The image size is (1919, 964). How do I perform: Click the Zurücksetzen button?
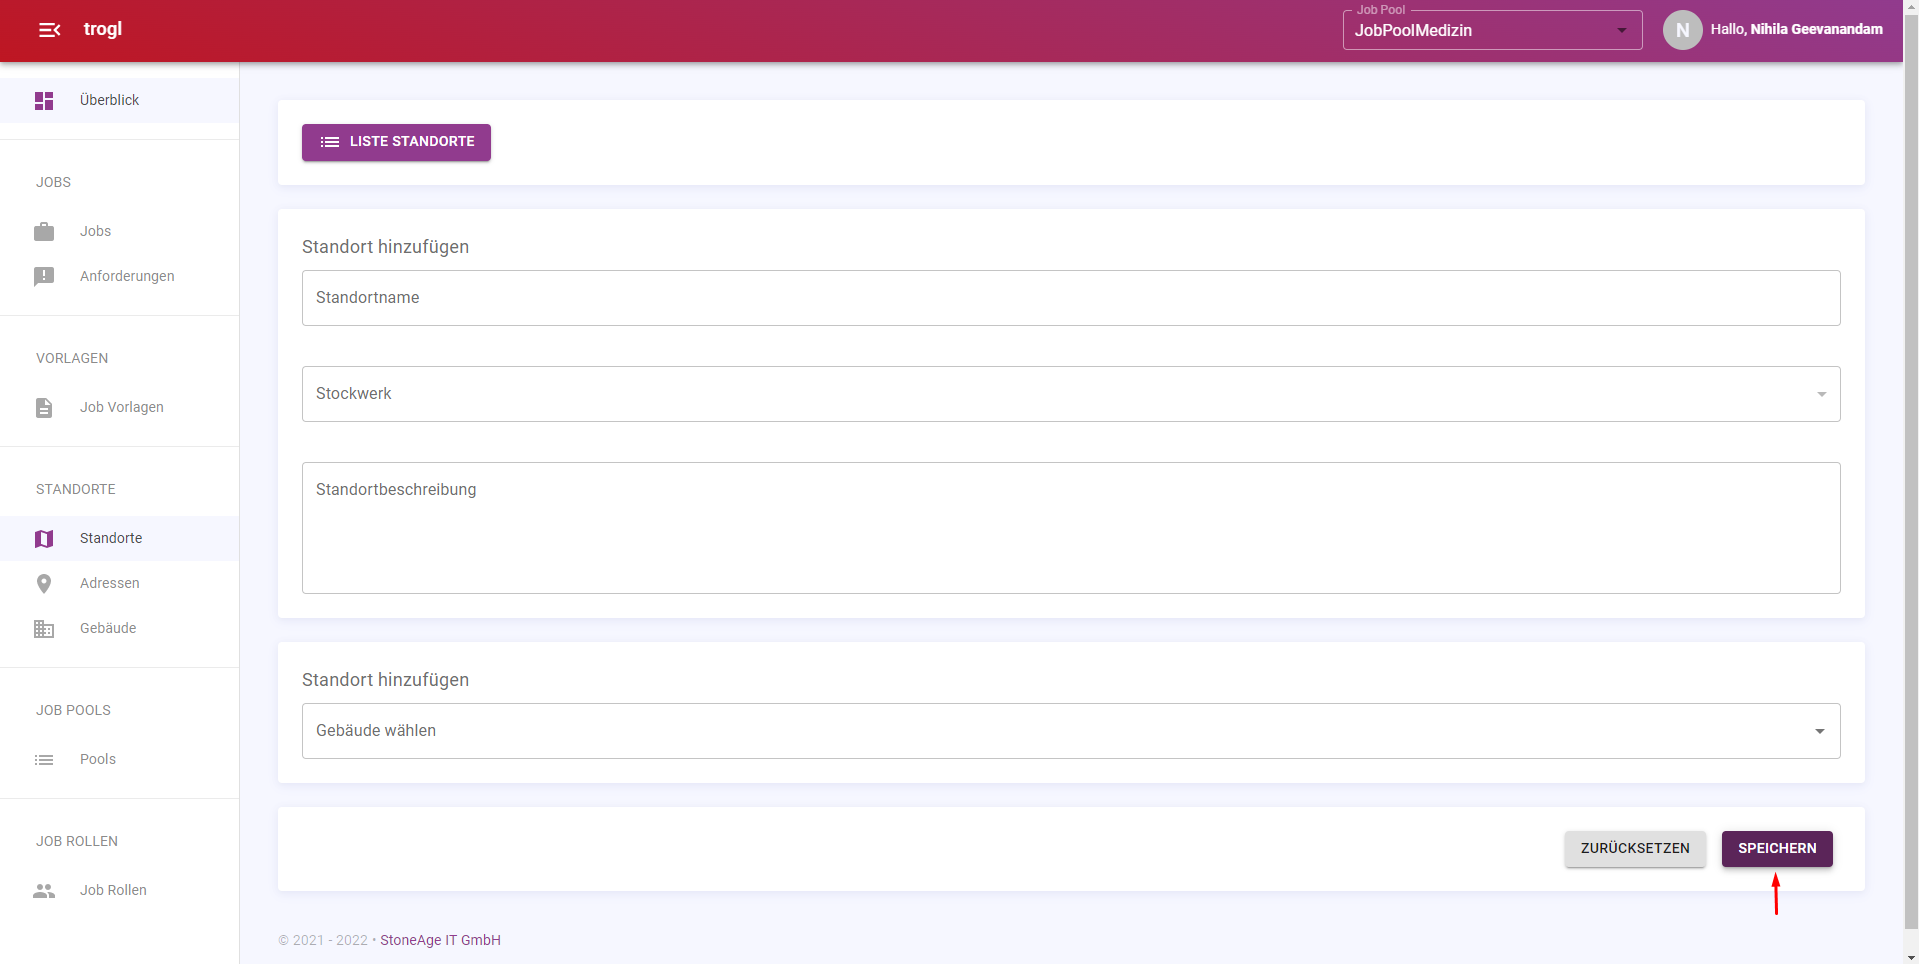tap(1635, 849)
